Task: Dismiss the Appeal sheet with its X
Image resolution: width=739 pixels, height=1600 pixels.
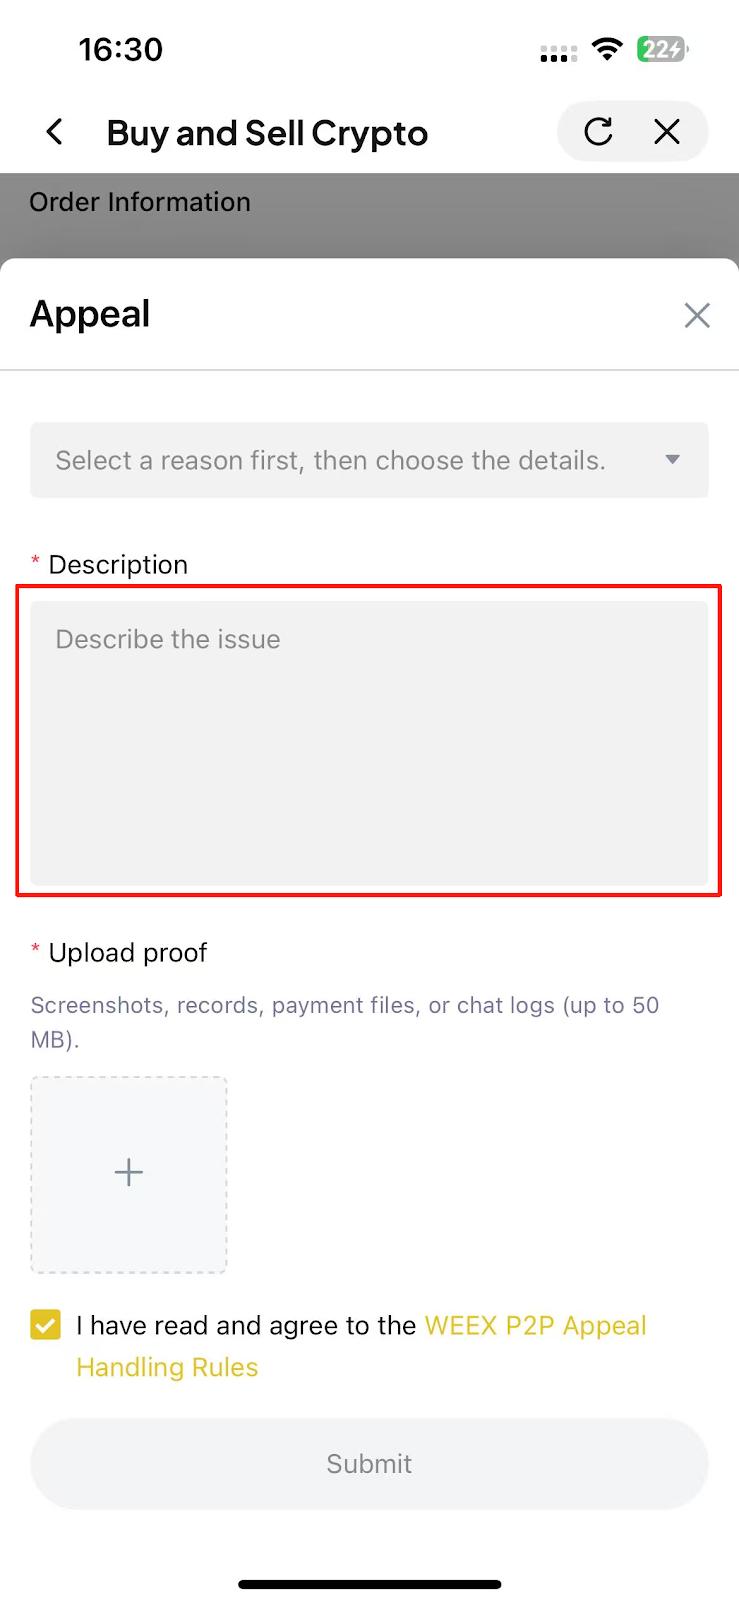Action: pos(697,316)
